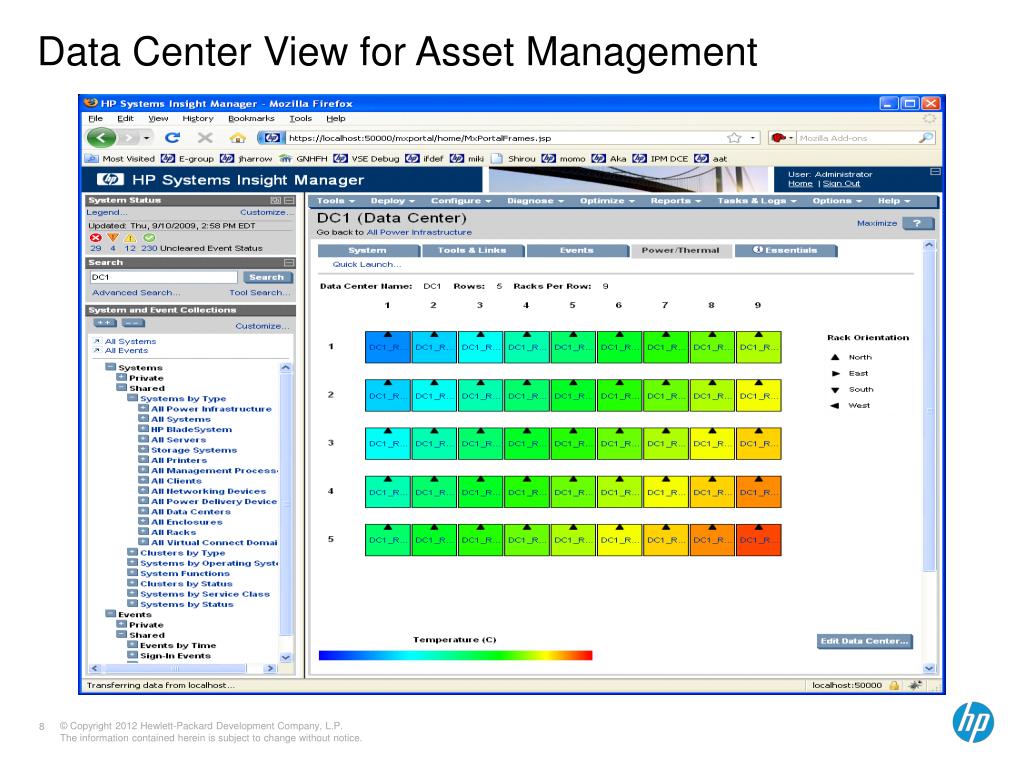Go to the Firefox home icon
The height and width of the screenshot is (768, 1024).
(x=238, y=138)
